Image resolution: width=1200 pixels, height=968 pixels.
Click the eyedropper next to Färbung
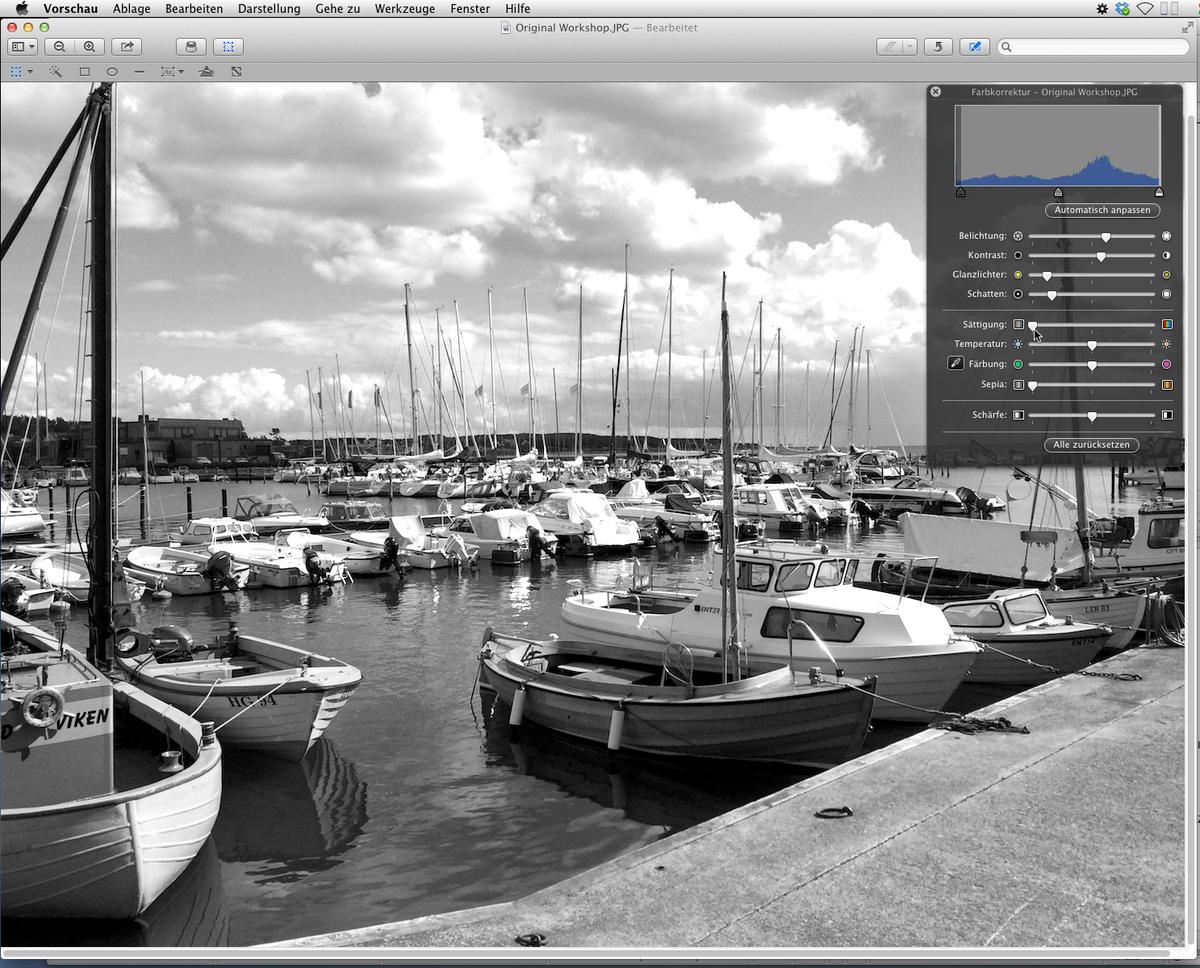(955, 364)
